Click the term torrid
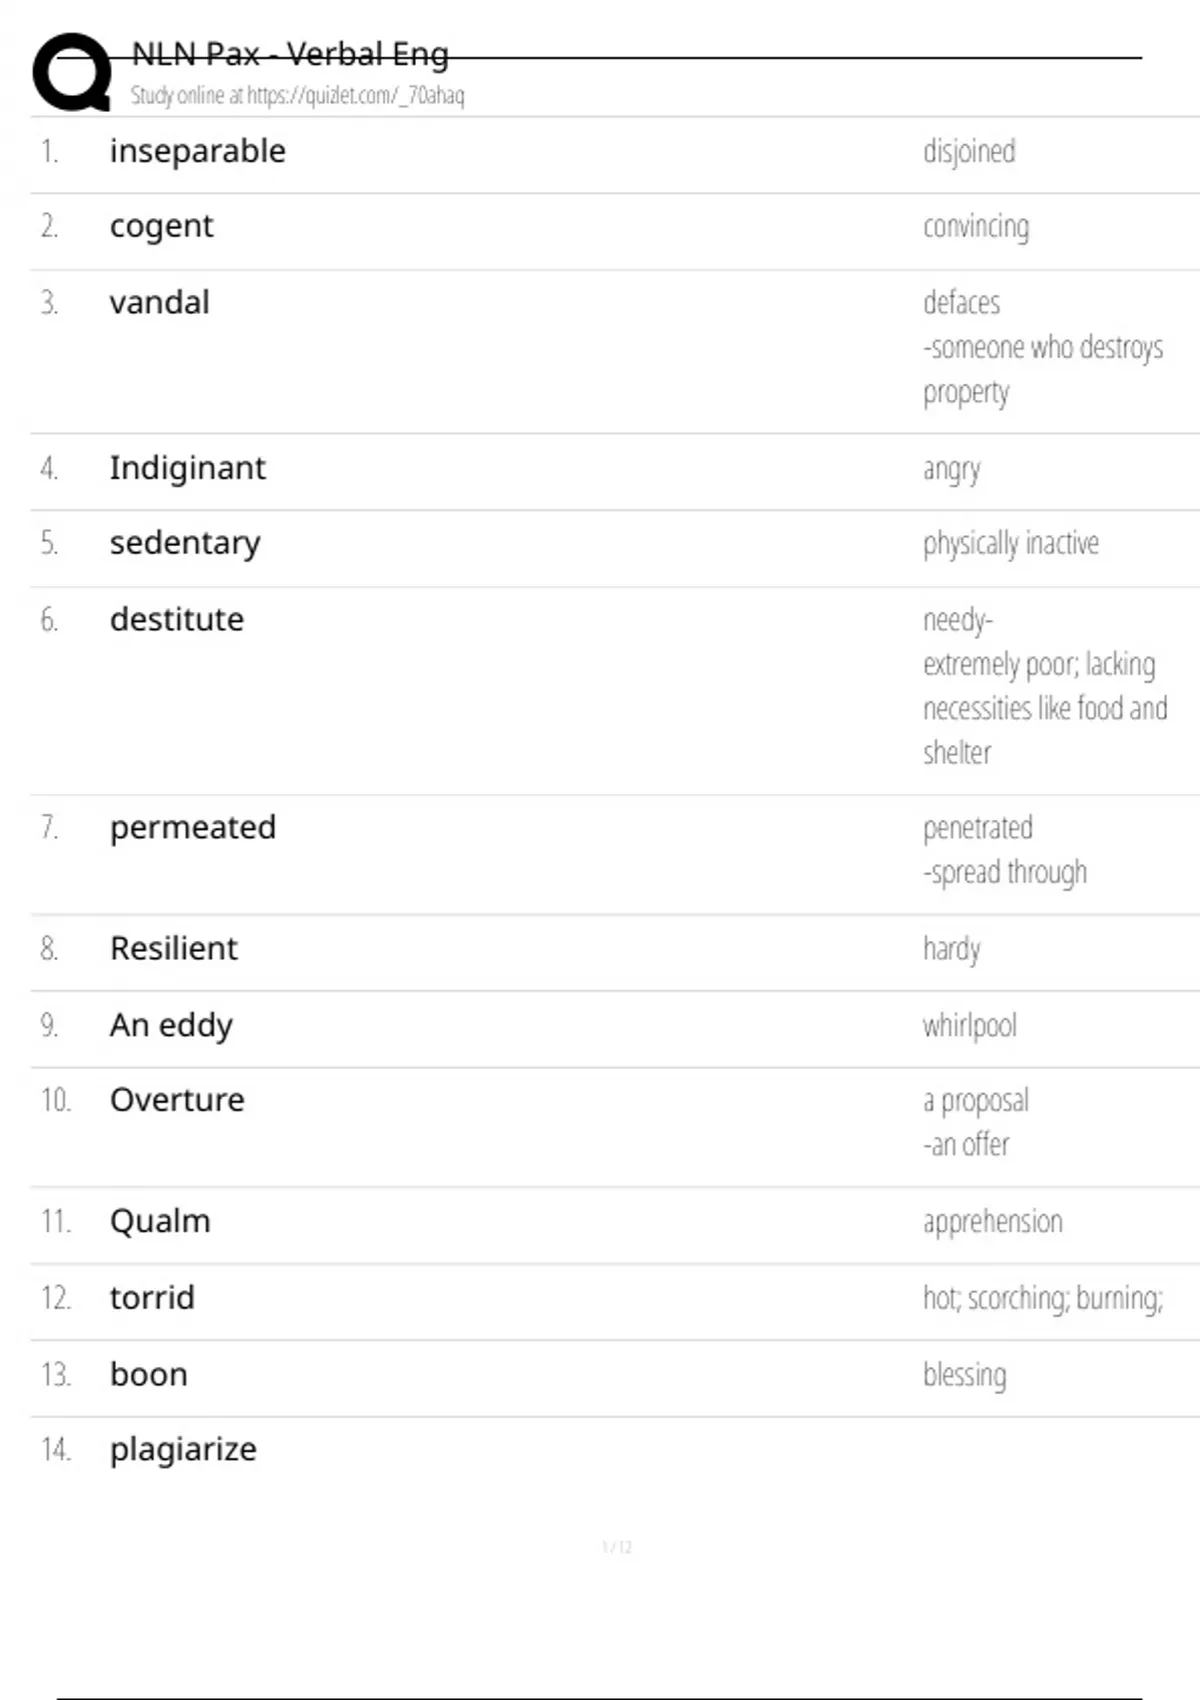1200x1700 pixels. (x=152, y=1298)
